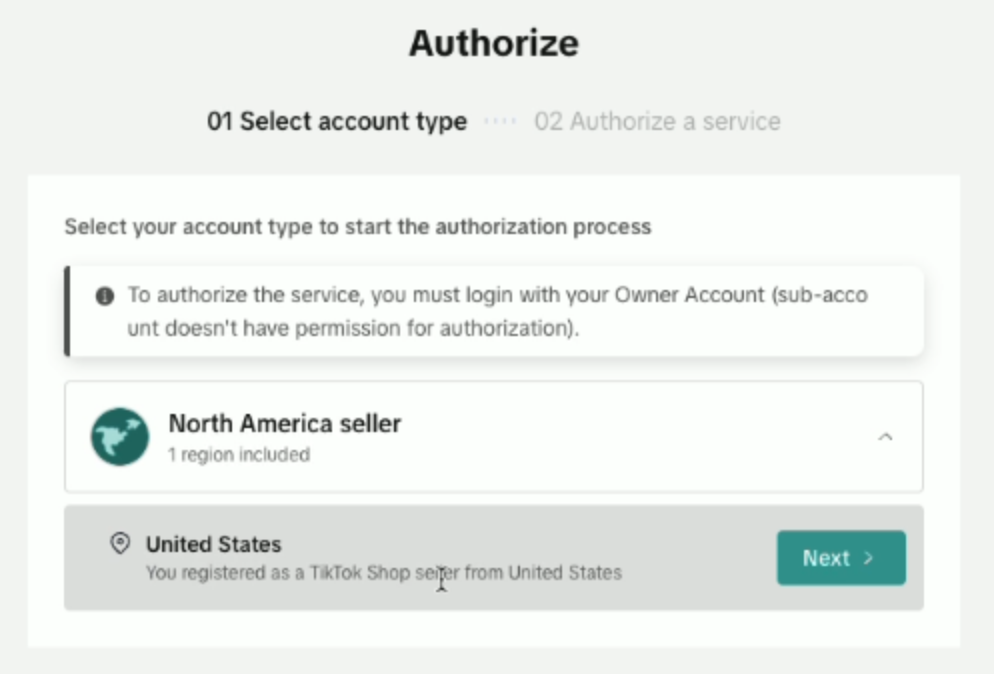Click the arrow icon inside the Next button
This screenshot has width=994, height=674.
(x=869, y=558)
